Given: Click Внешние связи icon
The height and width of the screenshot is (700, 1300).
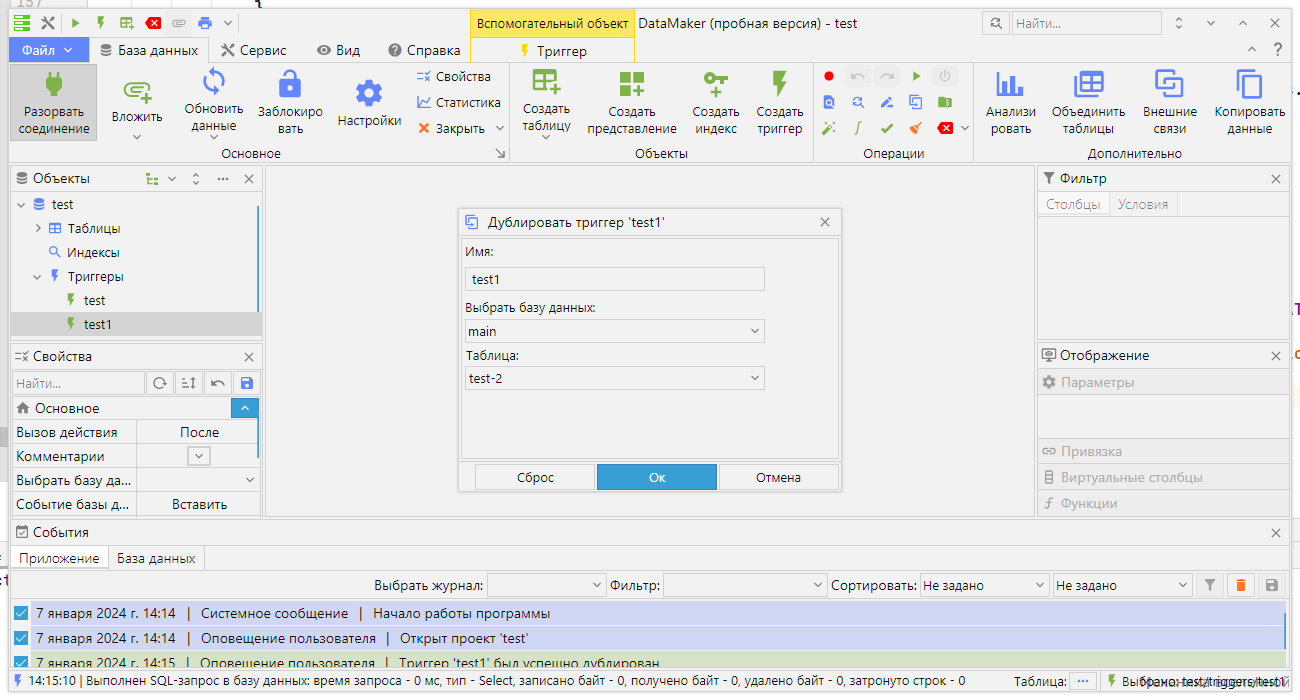Looking at the screenshot, I should tap(1169, 84).
